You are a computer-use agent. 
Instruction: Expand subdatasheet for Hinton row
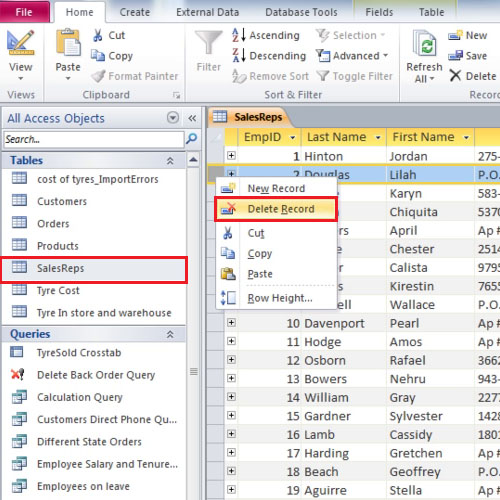tap(231, 156)
